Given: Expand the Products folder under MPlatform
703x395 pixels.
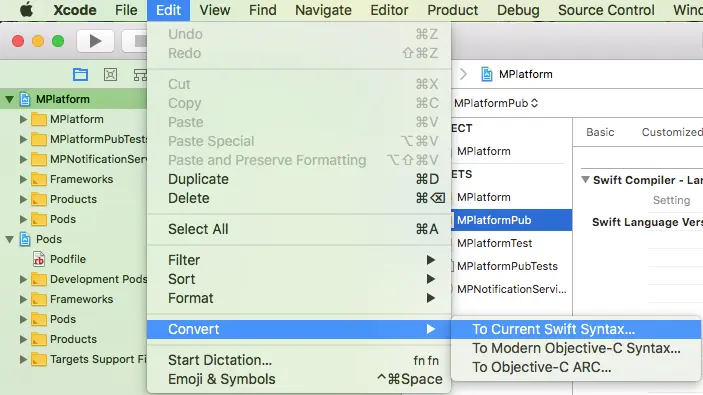Looking at the screenshot, I should (x=23, y=199).
